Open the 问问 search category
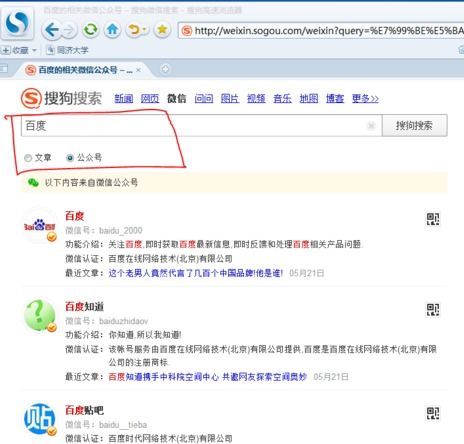 coord(204,98)
